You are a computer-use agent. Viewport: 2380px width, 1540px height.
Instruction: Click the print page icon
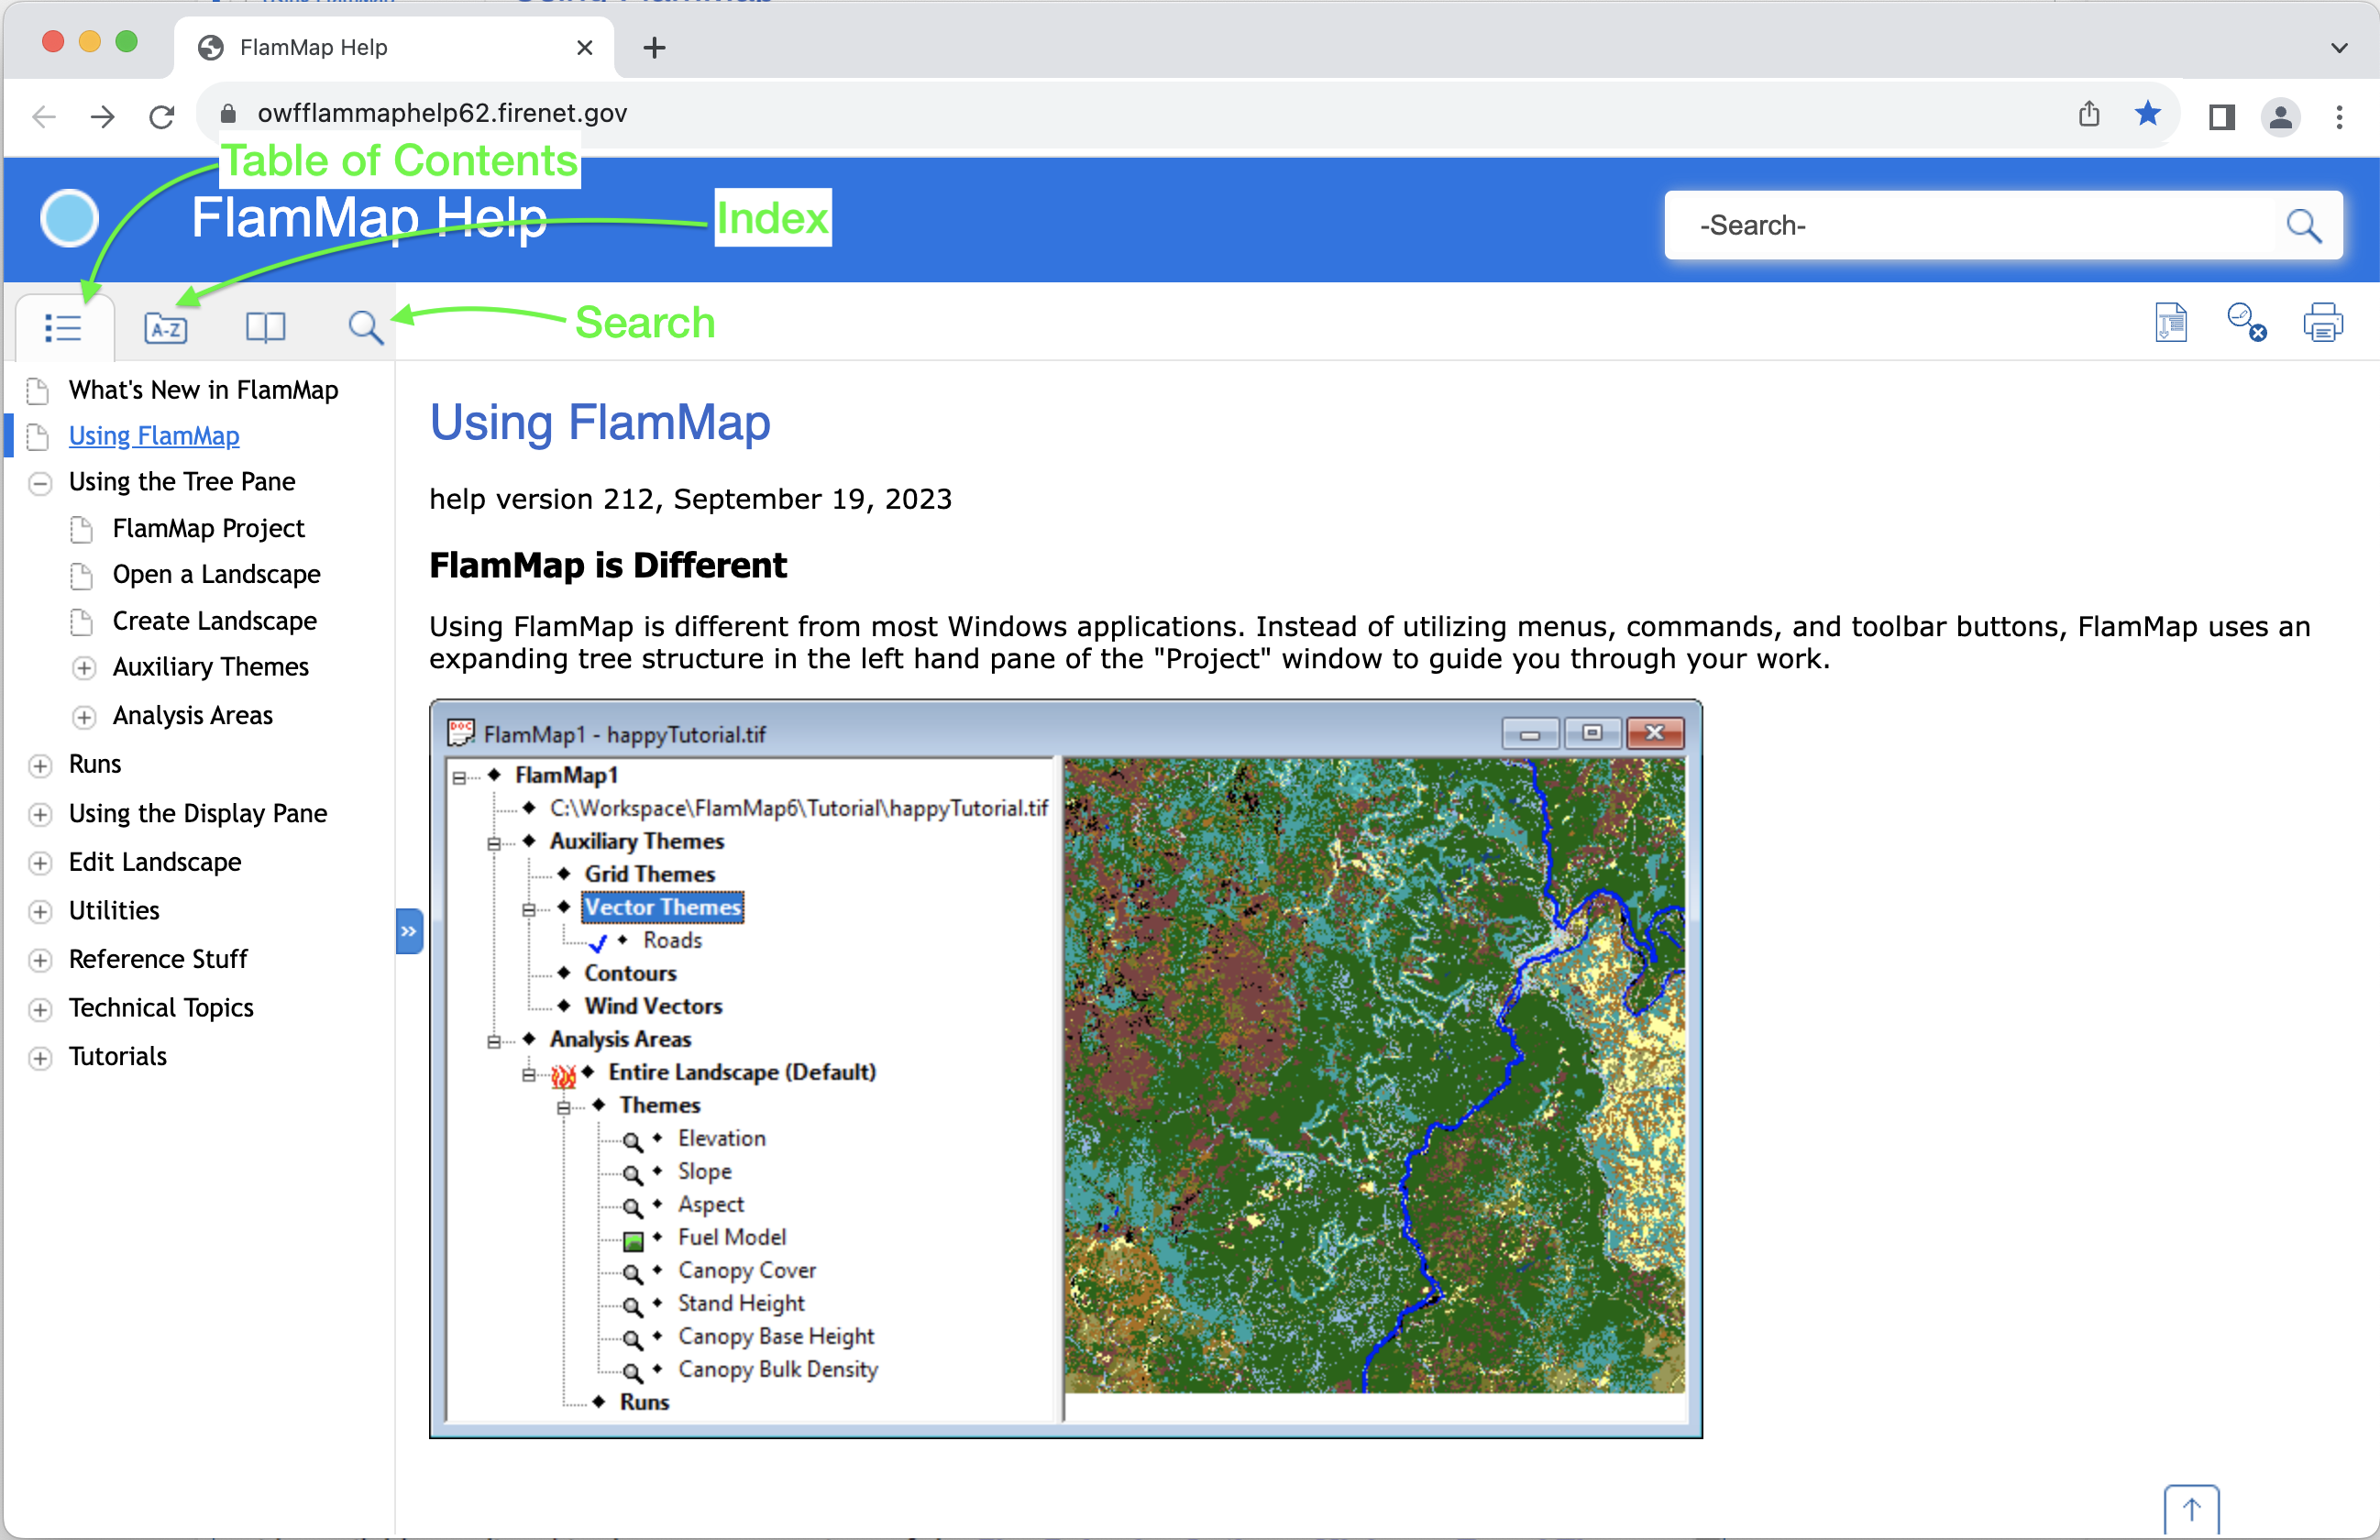[x=2323, y=323]
